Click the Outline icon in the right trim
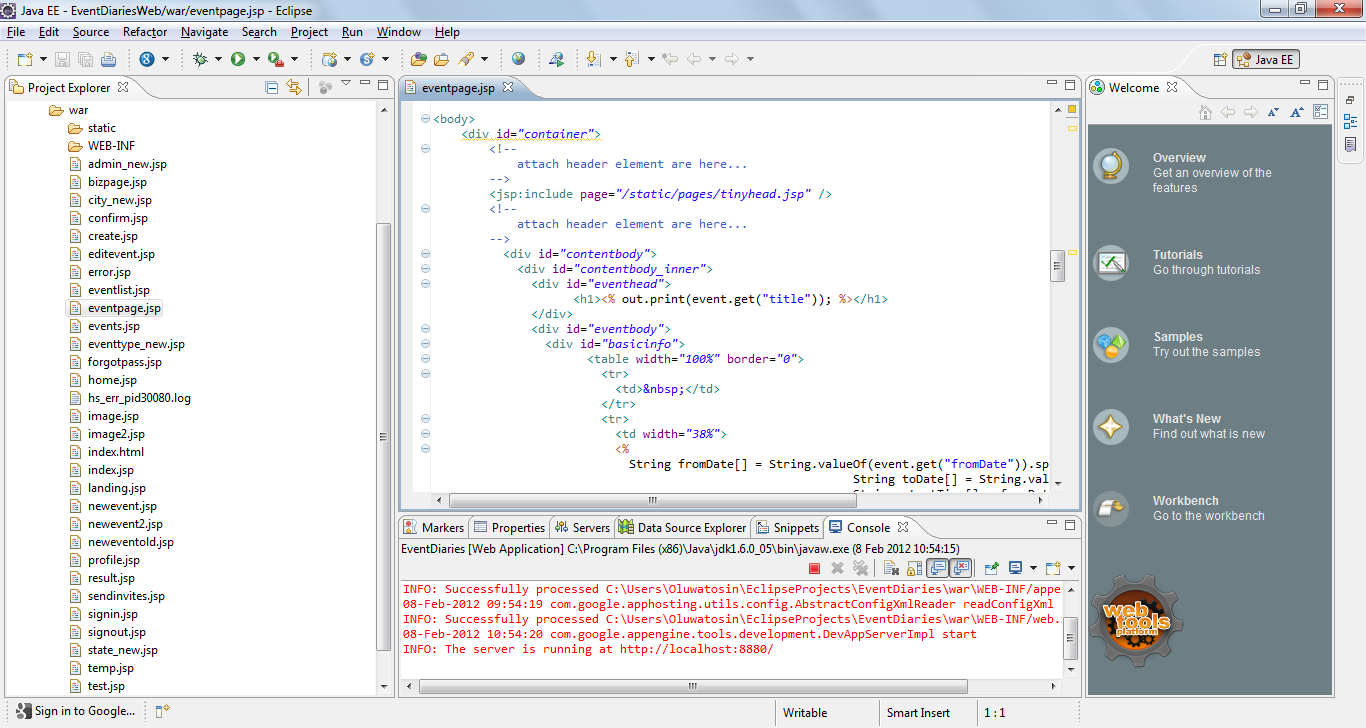 coord(1350,122)
